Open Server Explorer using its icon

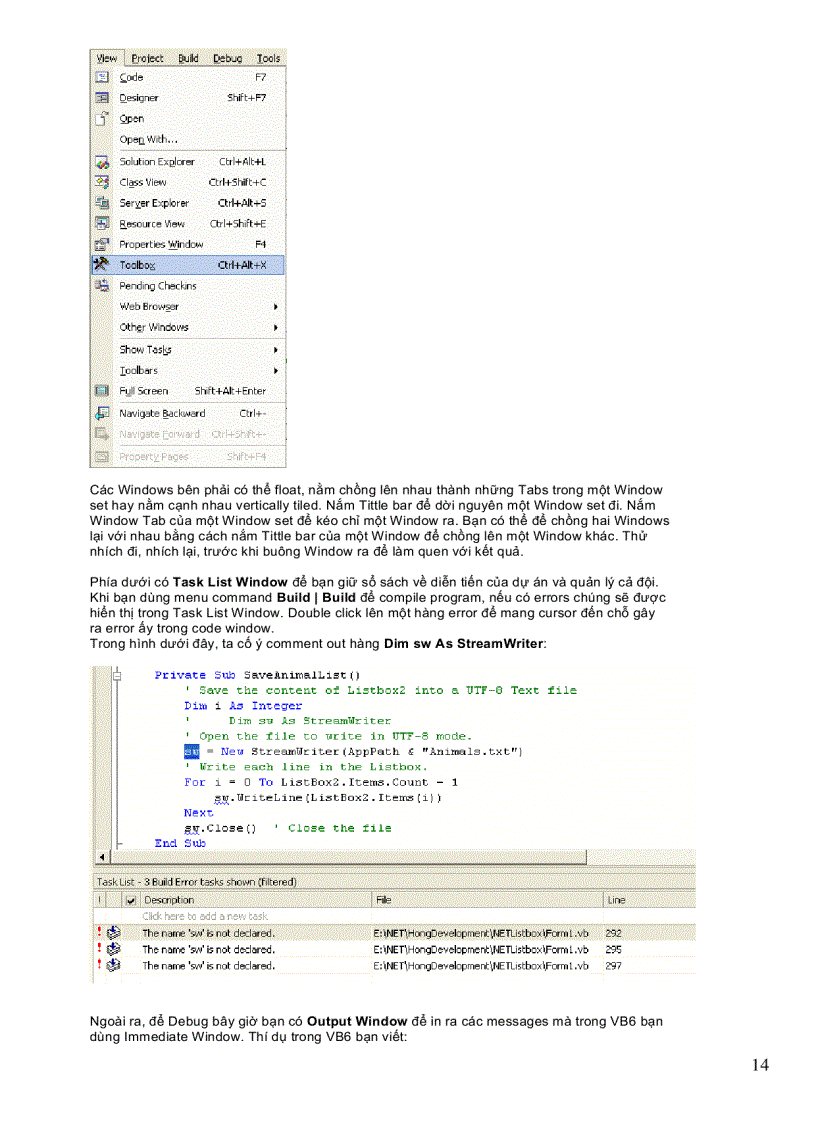102,203
